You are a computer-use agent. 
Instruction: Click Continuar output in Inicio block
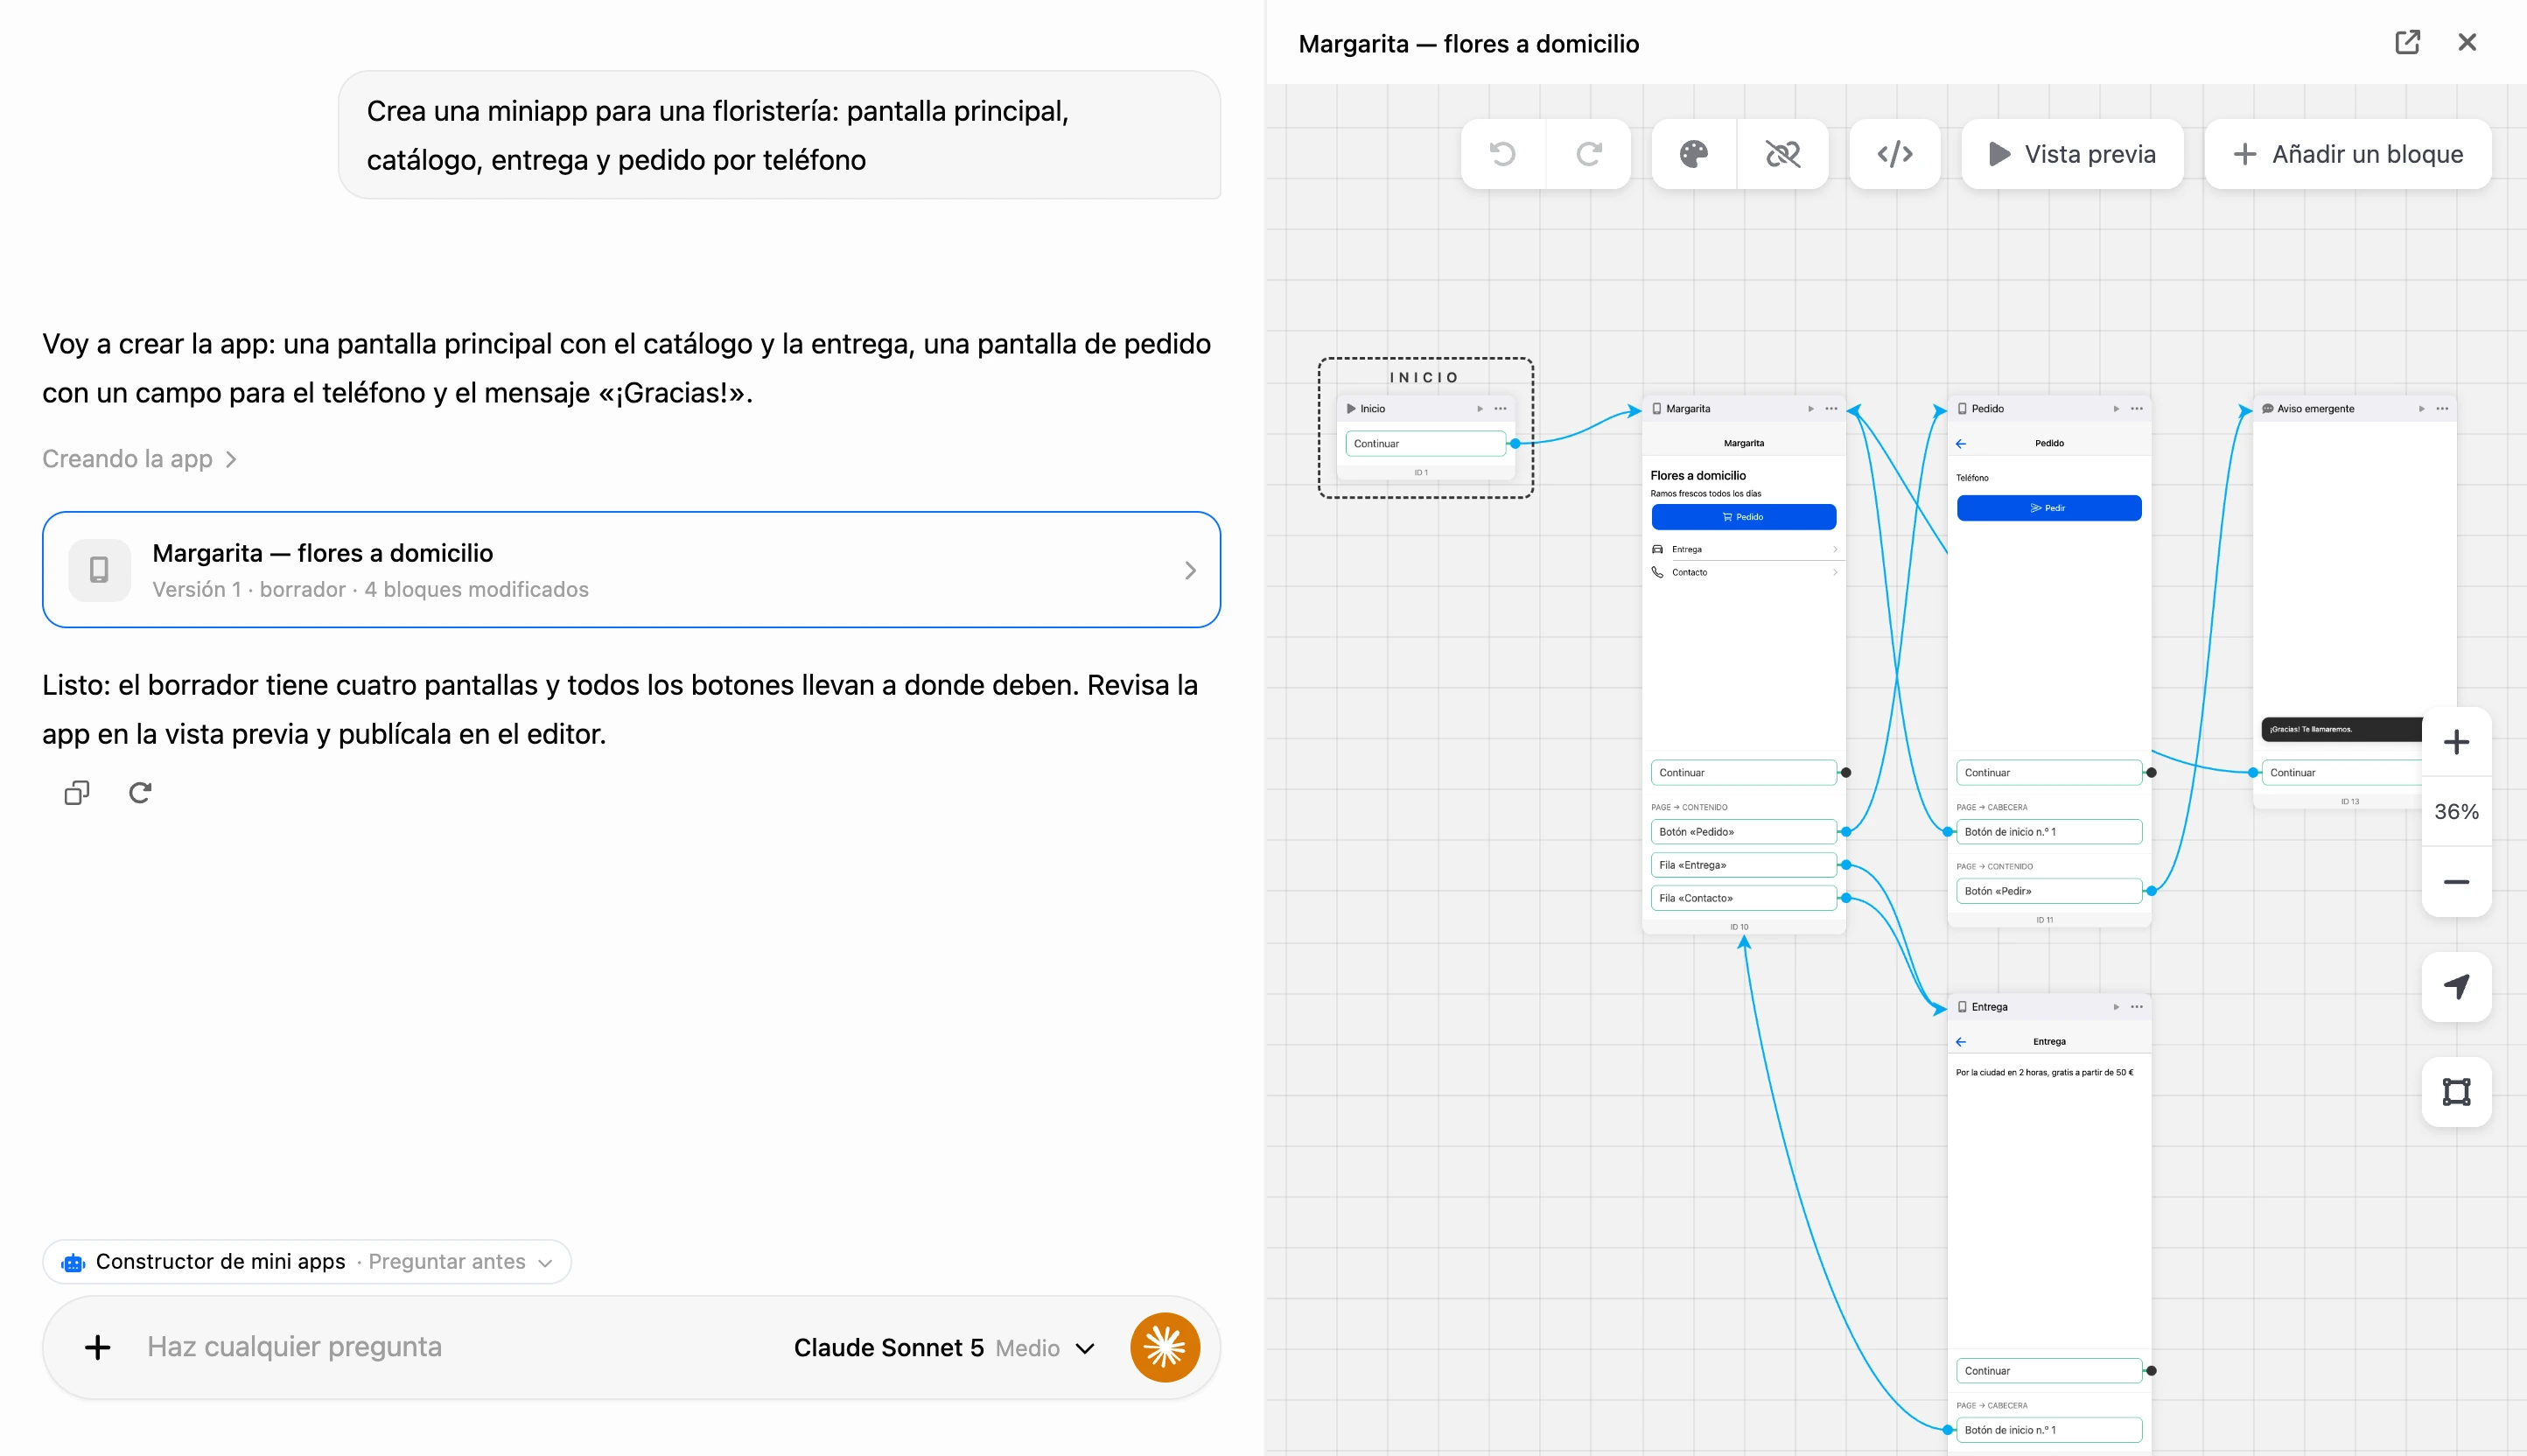pyautogui.click(x=1425, y=444)
